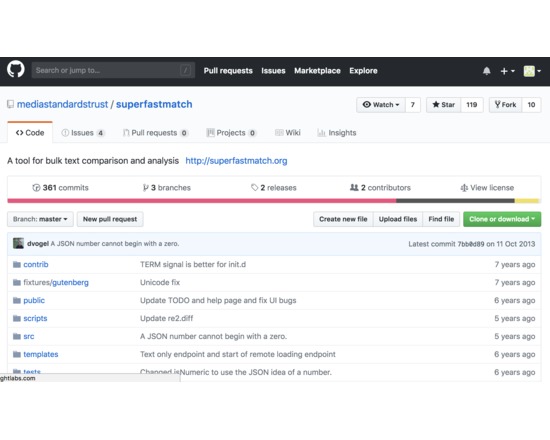Image resolution: width=550 pixels, height=440 pixels.
Task: Click the dvogel avatar thumbnail
Action: 18,243
